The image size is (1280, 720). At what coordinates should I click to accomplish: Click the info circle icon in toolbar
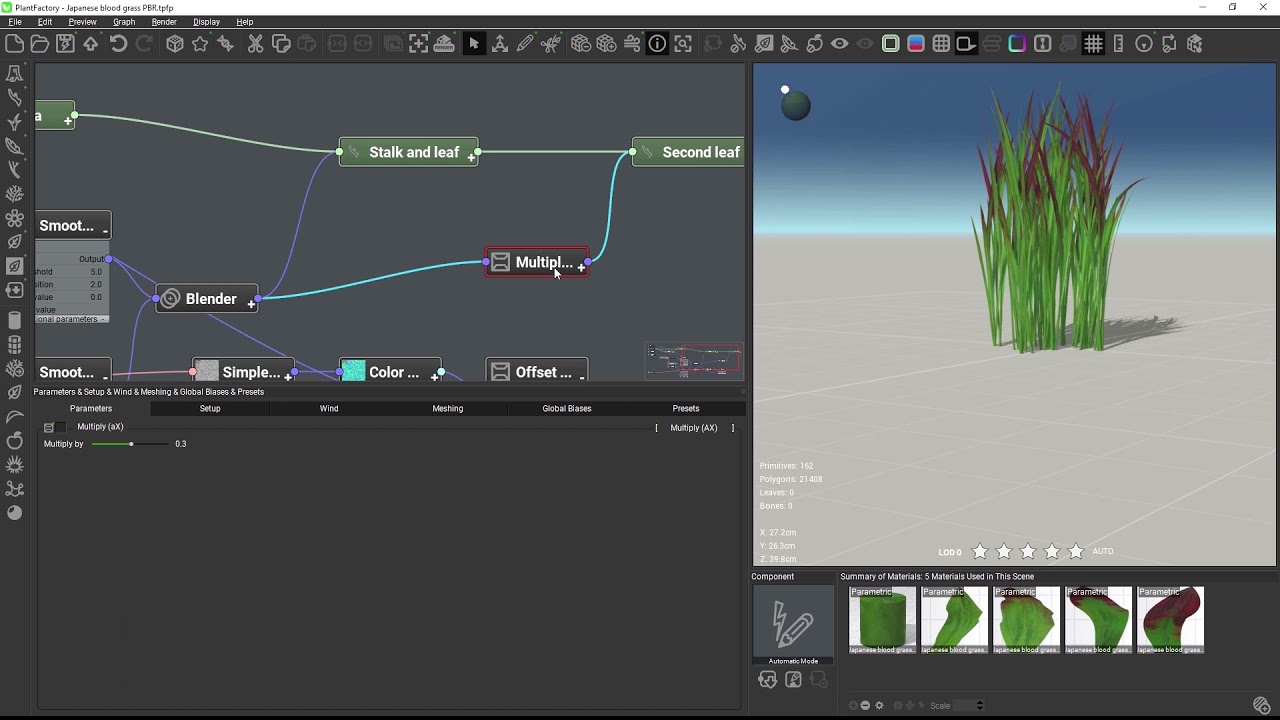tap(657, 44)
